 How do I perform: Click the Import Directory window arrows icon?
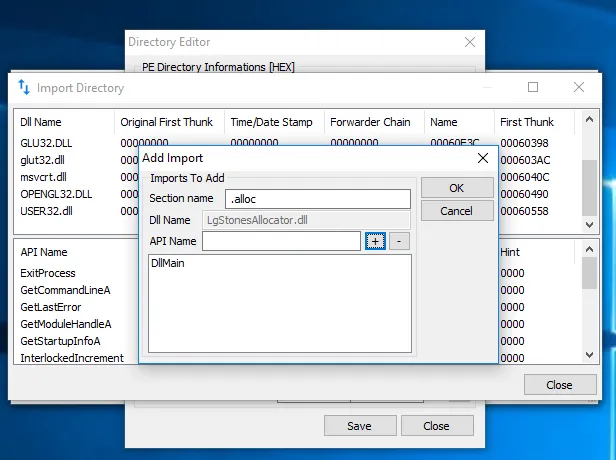pyautogui.click(x=24, y=87)
